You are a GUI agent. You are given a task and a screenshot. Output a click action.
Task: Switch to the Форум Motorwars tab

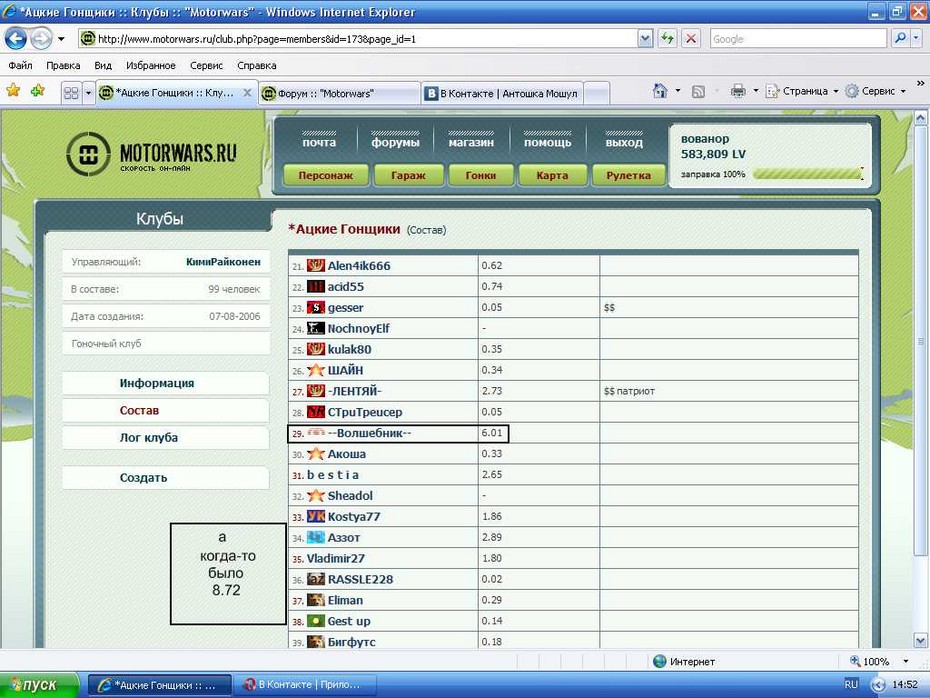click(339, 93)
